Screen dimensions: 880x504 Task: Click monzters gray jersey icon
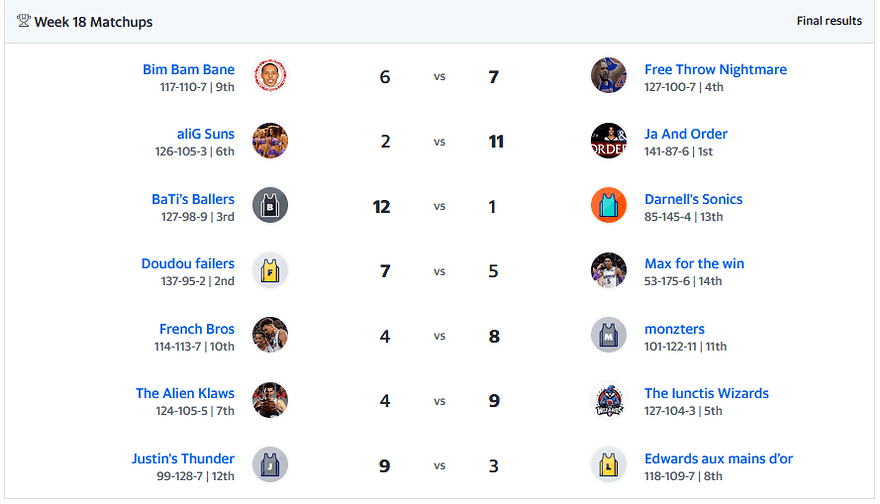[x=609, y=335]
